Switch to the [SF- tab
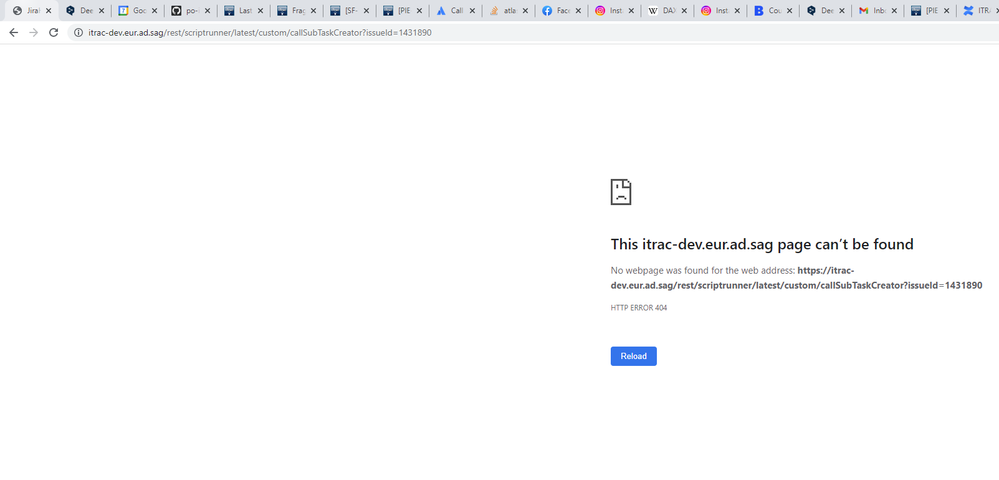 [348, 11]
